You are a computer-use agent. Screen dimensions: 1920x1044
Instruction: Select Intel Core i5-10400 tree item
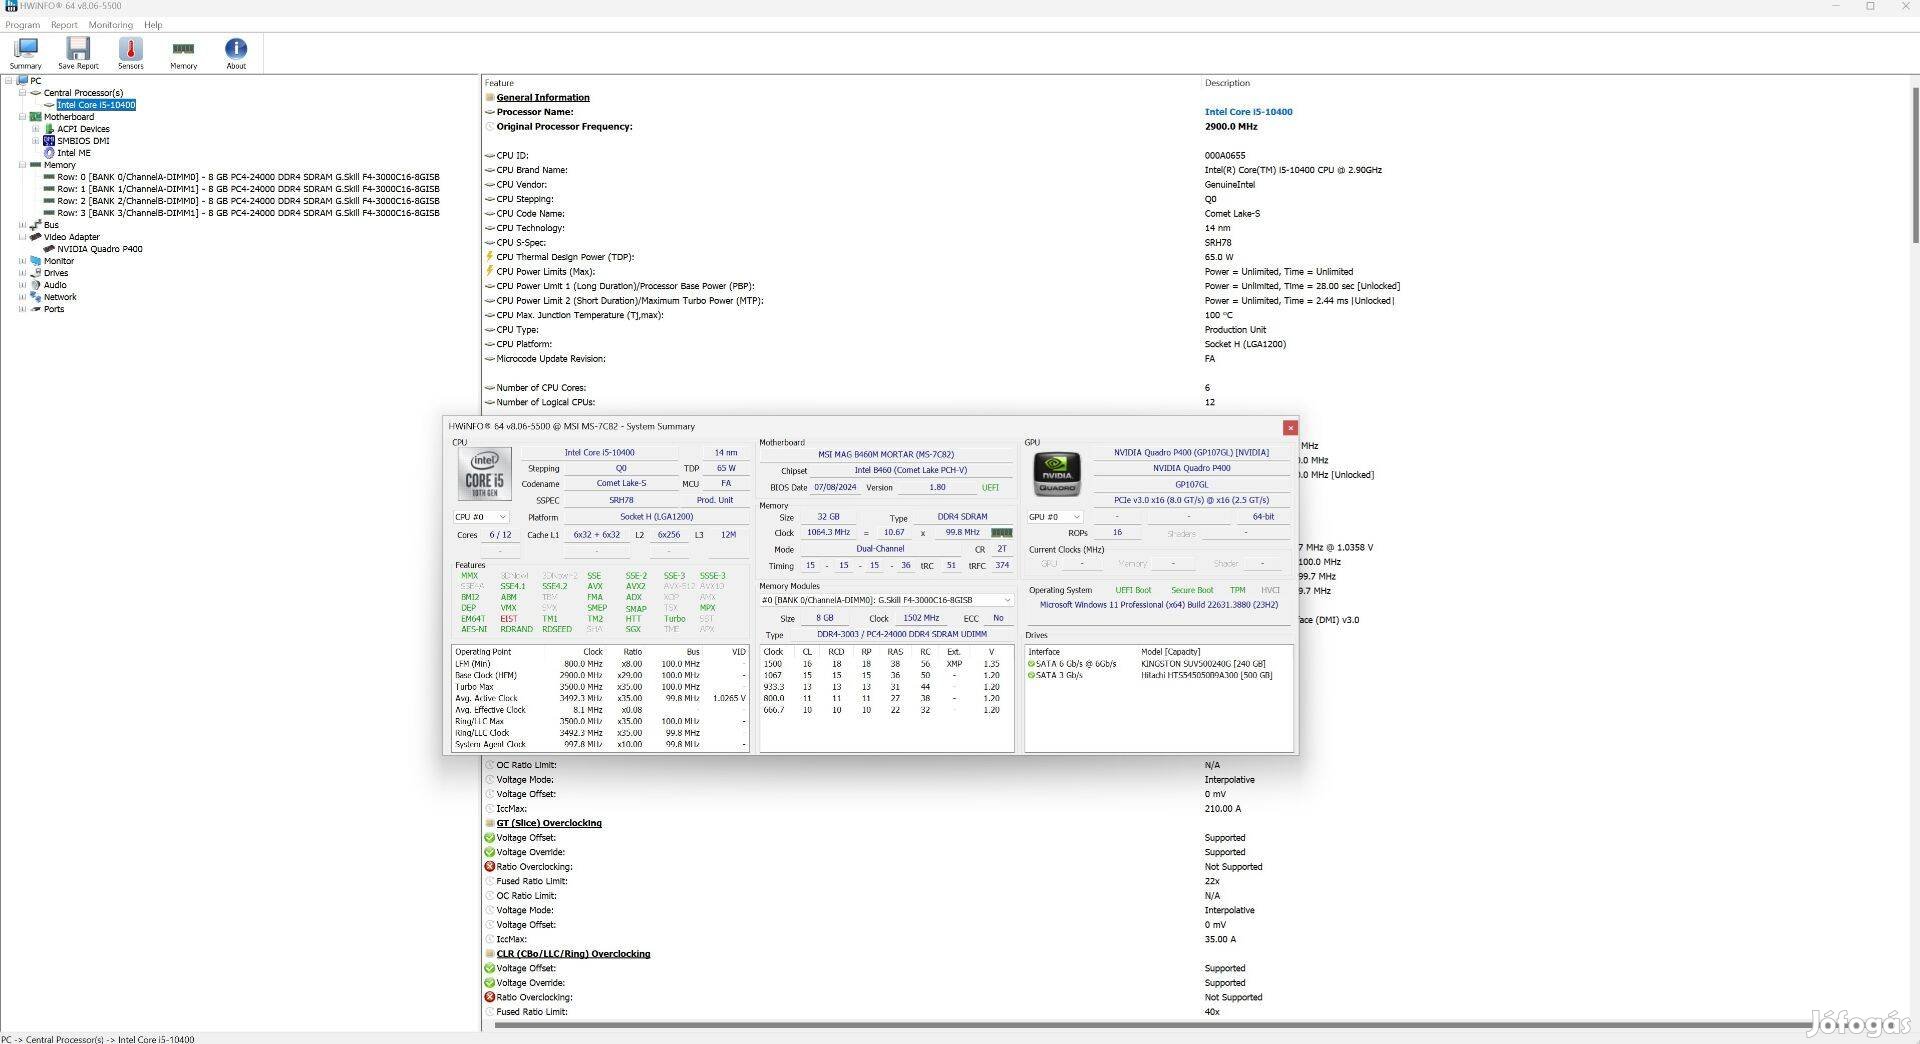[96, 105]
